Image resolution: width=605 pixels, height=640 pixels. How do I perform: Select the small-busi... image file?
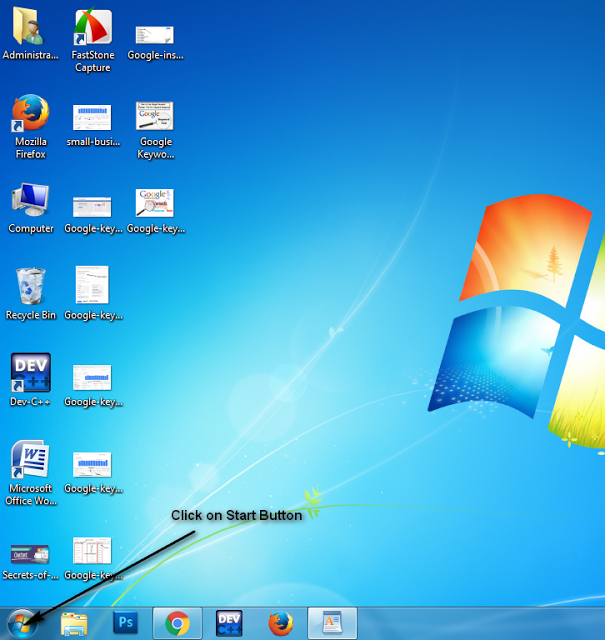tap(93, 125)
